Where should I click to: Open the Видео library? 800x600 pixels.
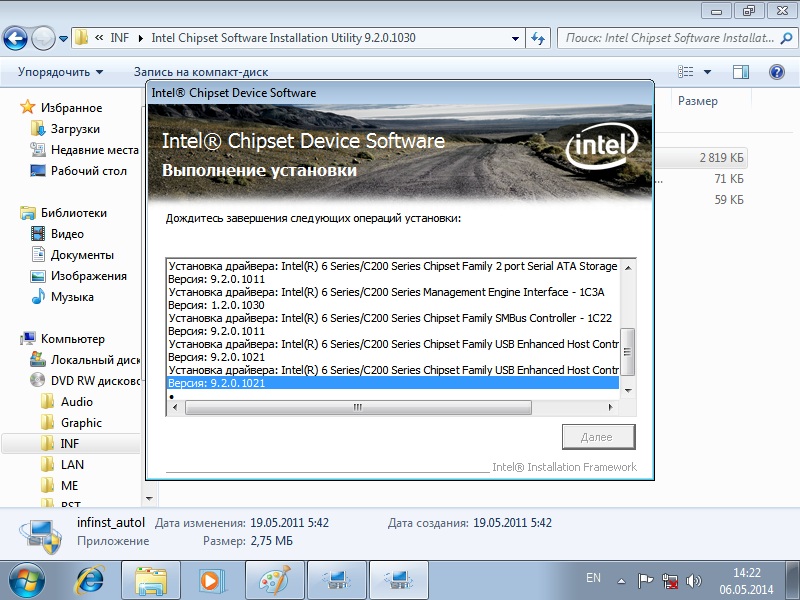click(x=67, y=234)
